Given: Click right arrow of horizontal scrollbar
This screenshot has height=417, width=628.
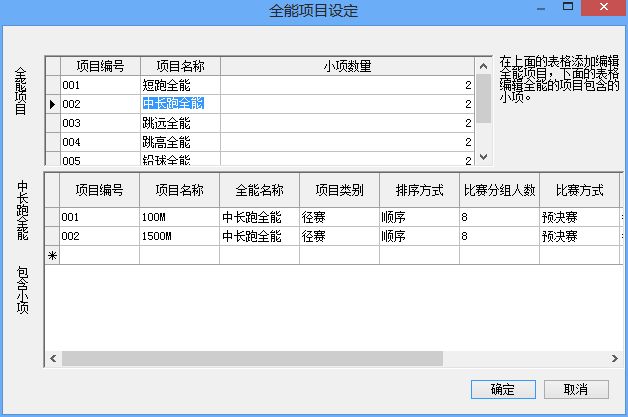Looking at the screenshot, I should pos(614,359).
